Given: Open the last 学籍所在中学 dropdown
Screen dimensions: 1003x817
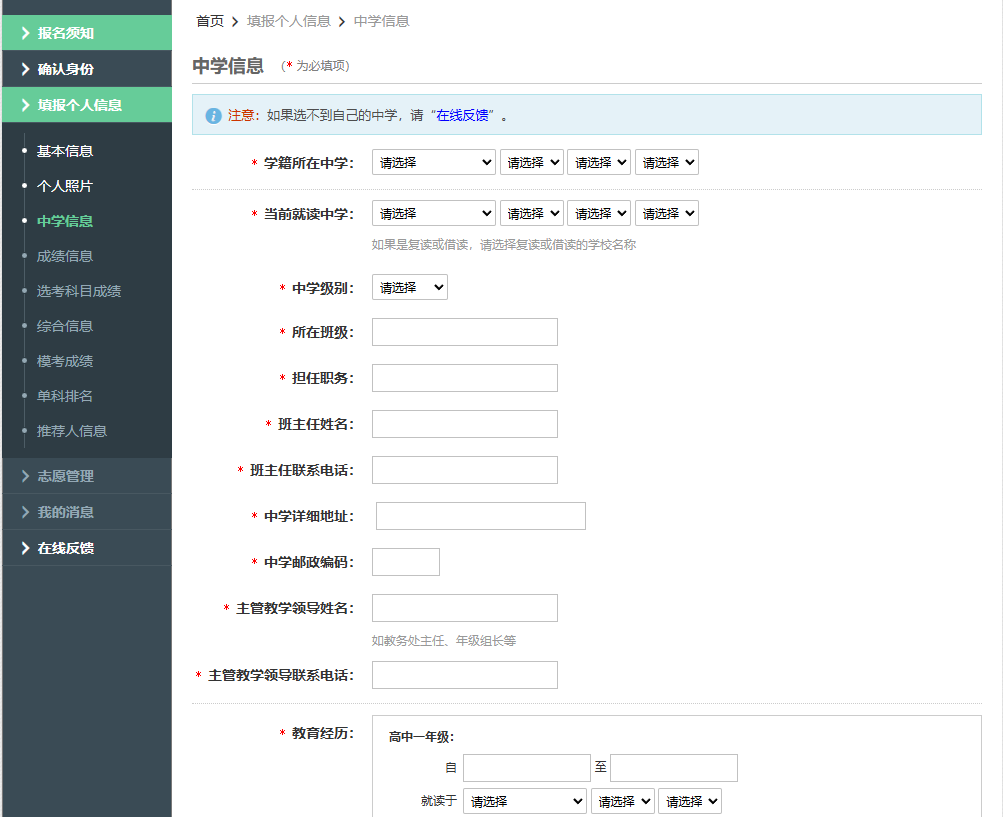Looking at the screenshot, I should point(666,162).
